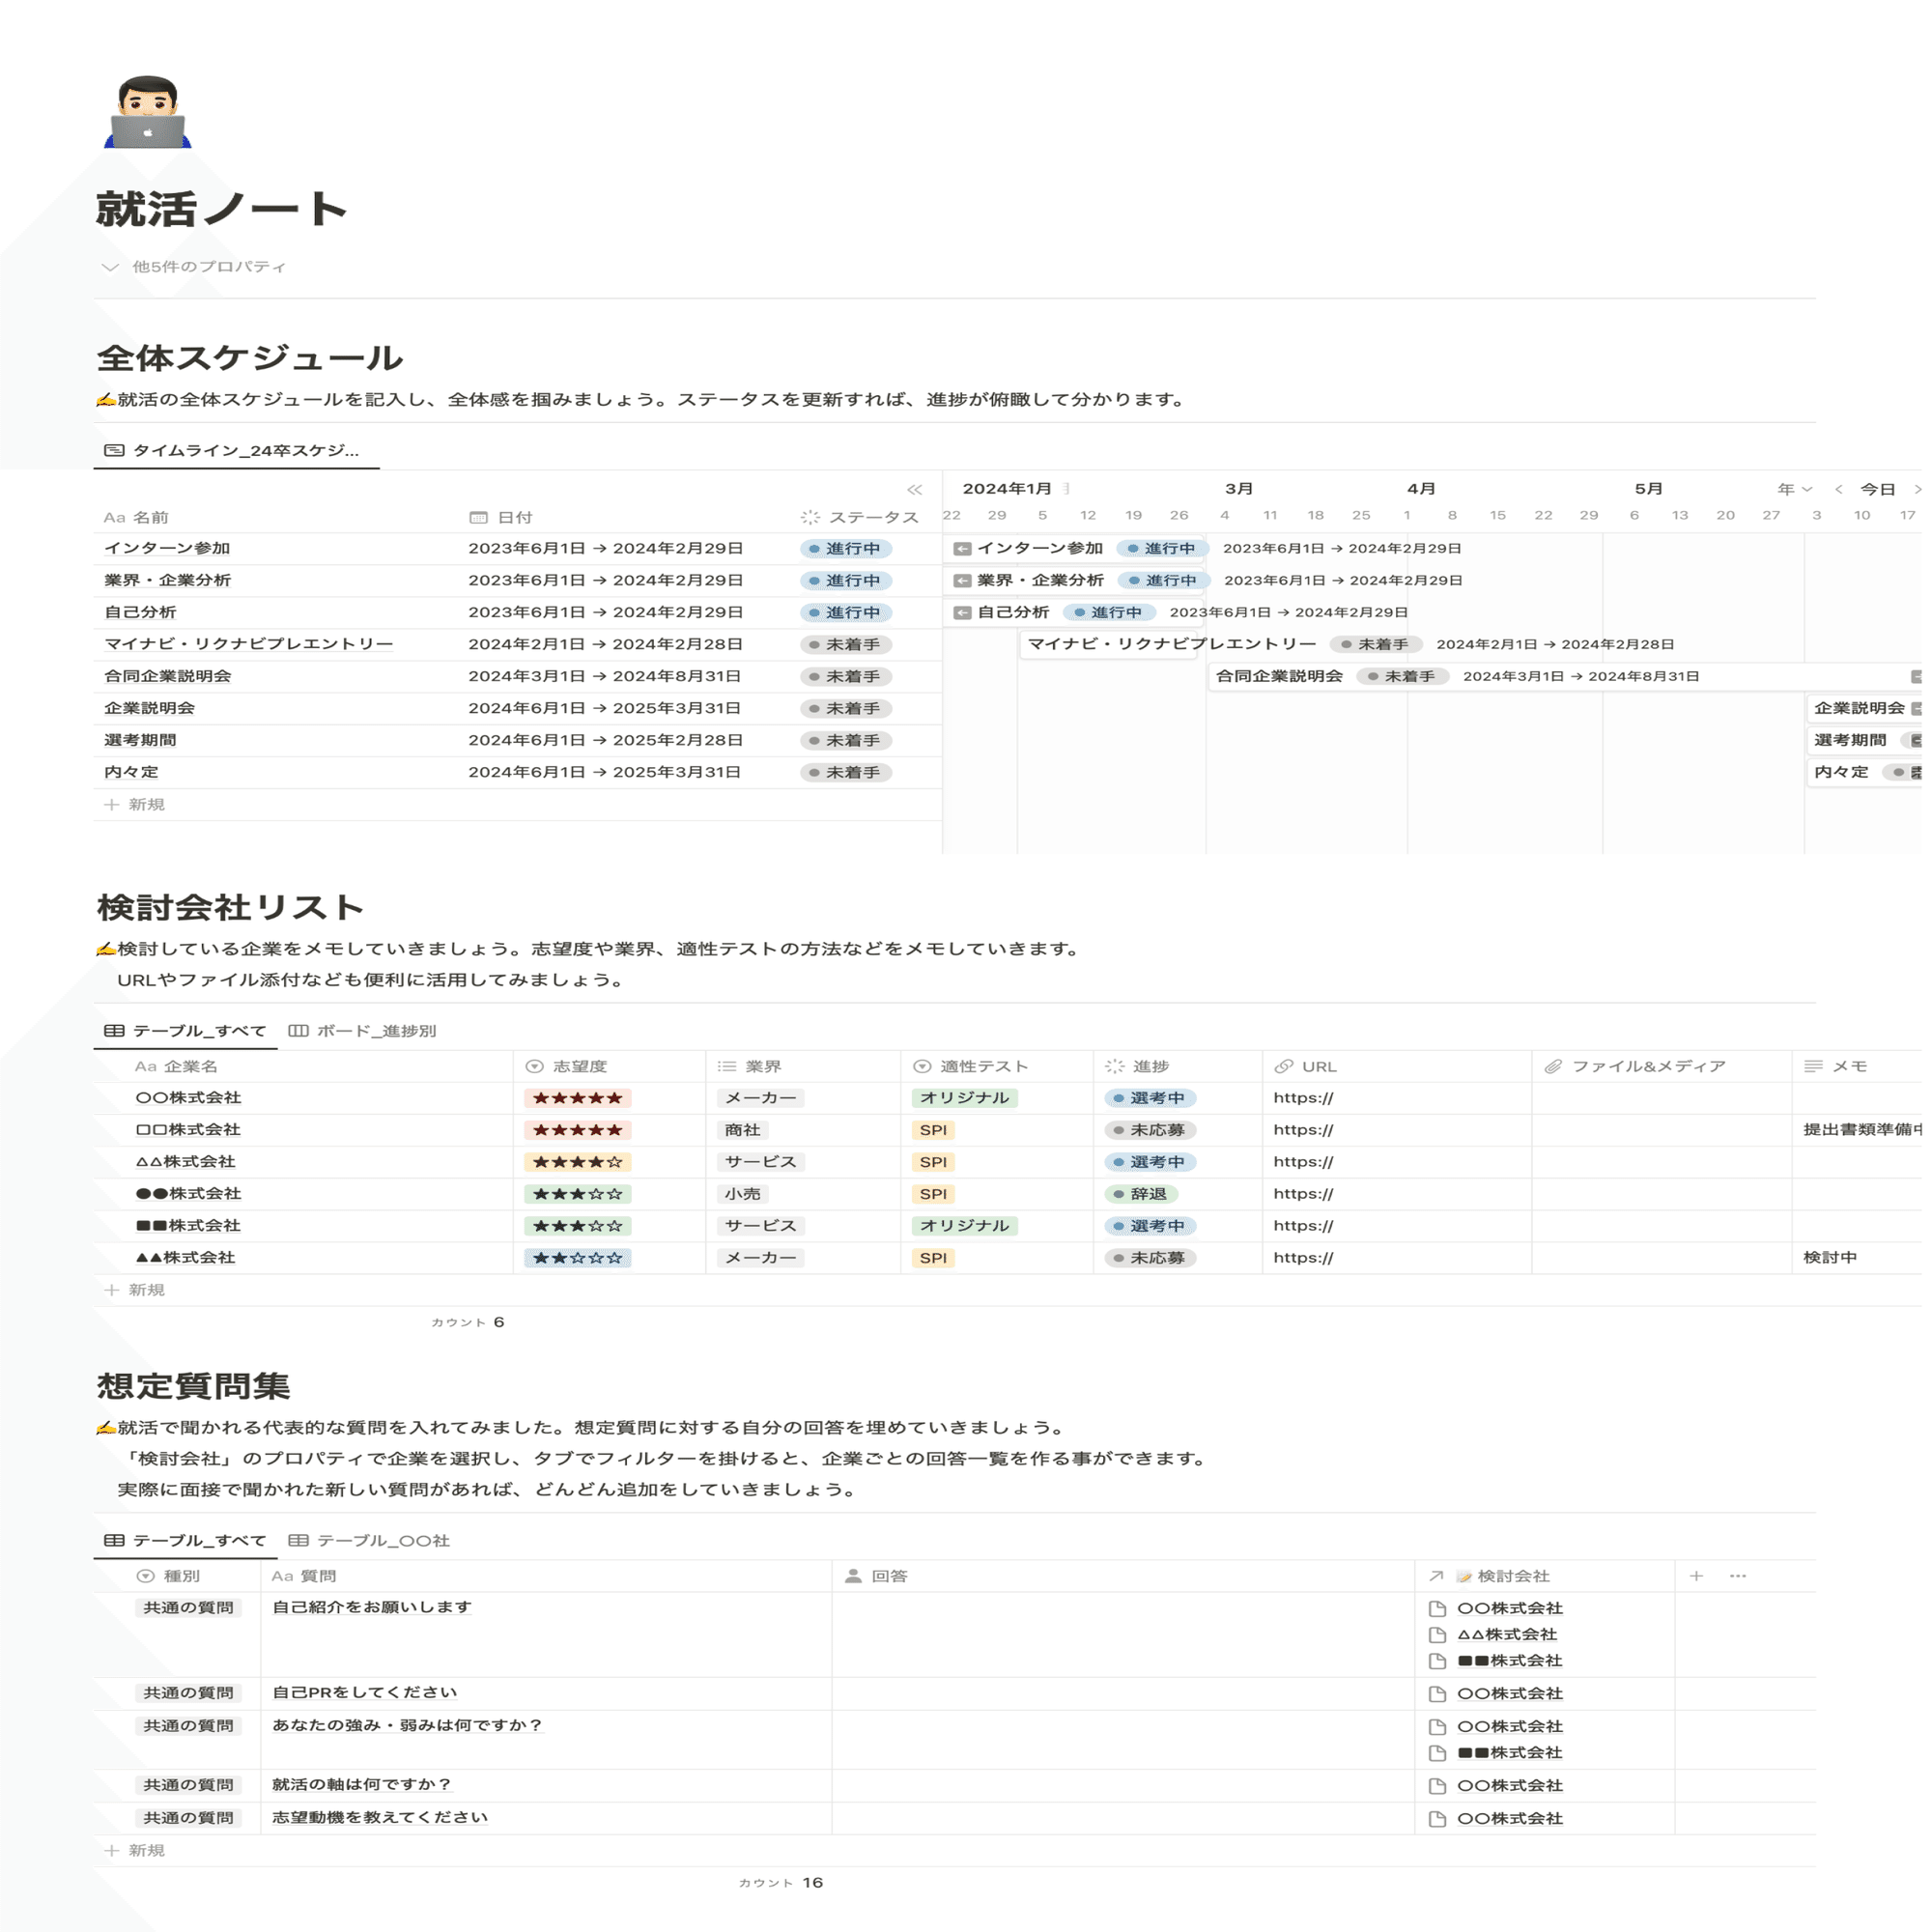Click the 進捗 column header status icon
The width and height of the screenshot is (1932, 1932).
(x=1115, y=1067)
